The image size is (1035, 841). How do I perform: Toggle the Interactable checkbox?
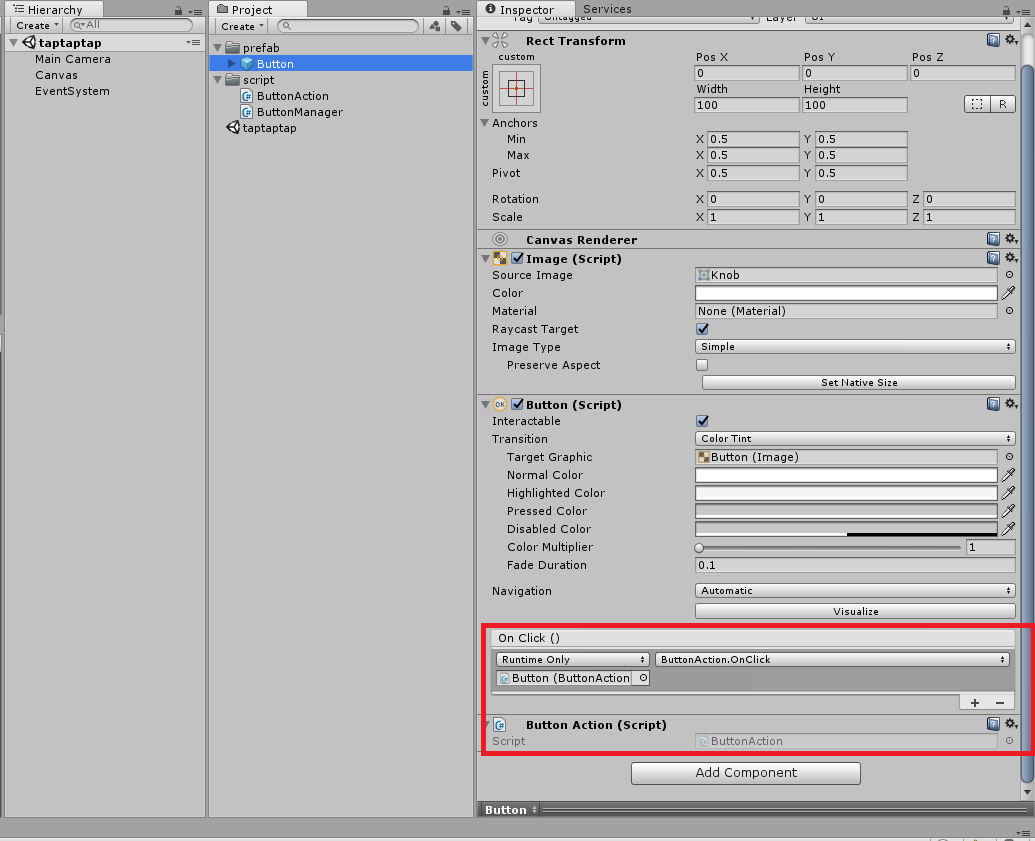click(x=702, y=421)
